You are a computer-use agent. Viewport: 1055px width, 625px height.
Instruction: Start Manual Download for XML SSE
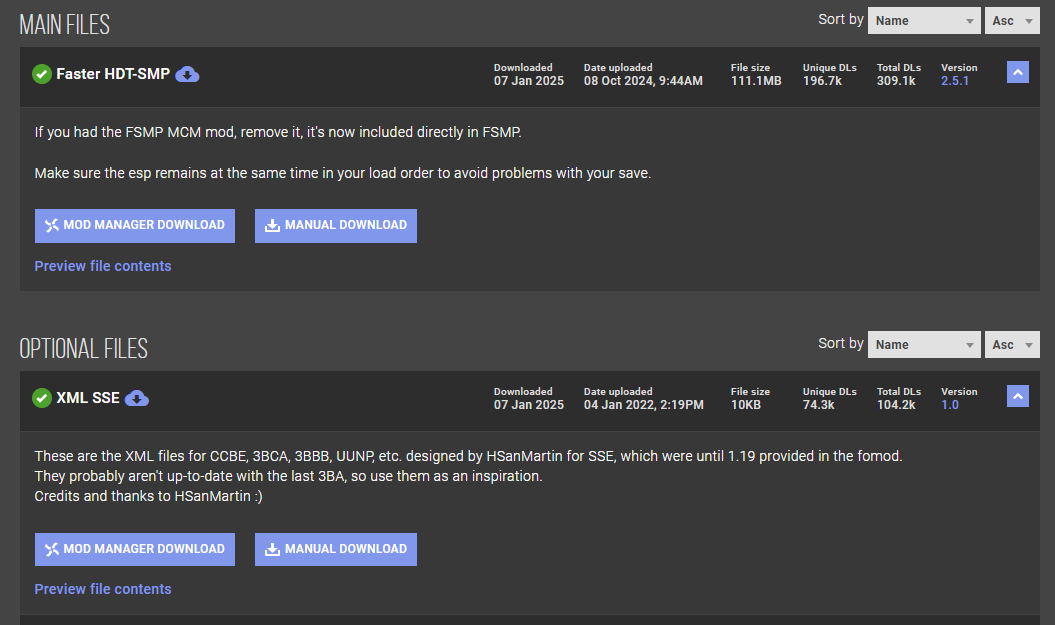(x=336, y=549)
